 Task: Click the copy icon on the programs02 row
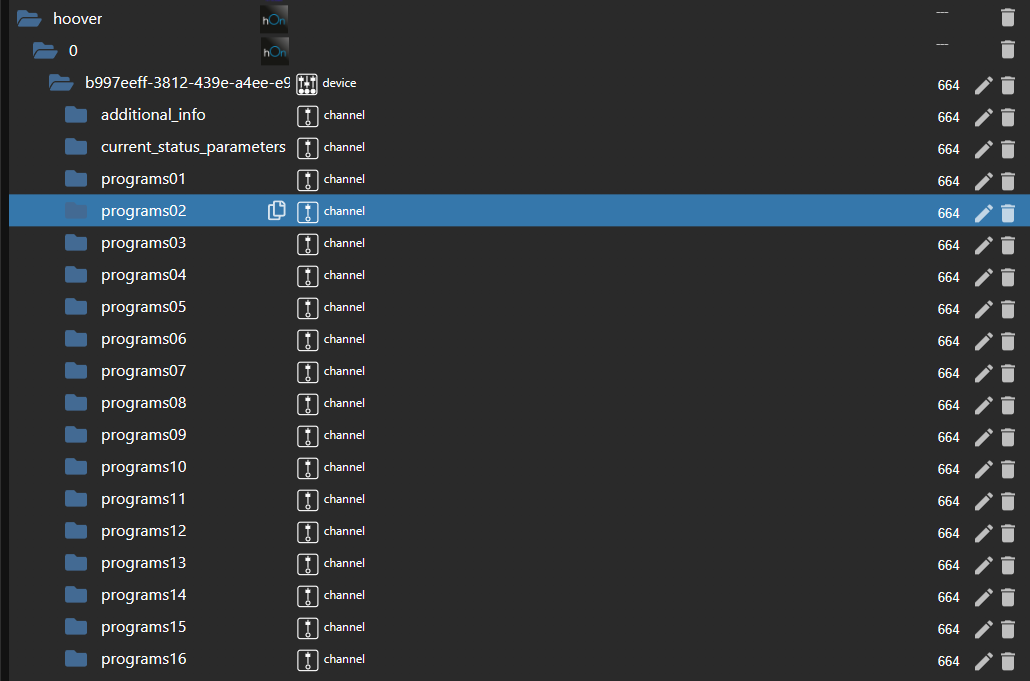276,211
